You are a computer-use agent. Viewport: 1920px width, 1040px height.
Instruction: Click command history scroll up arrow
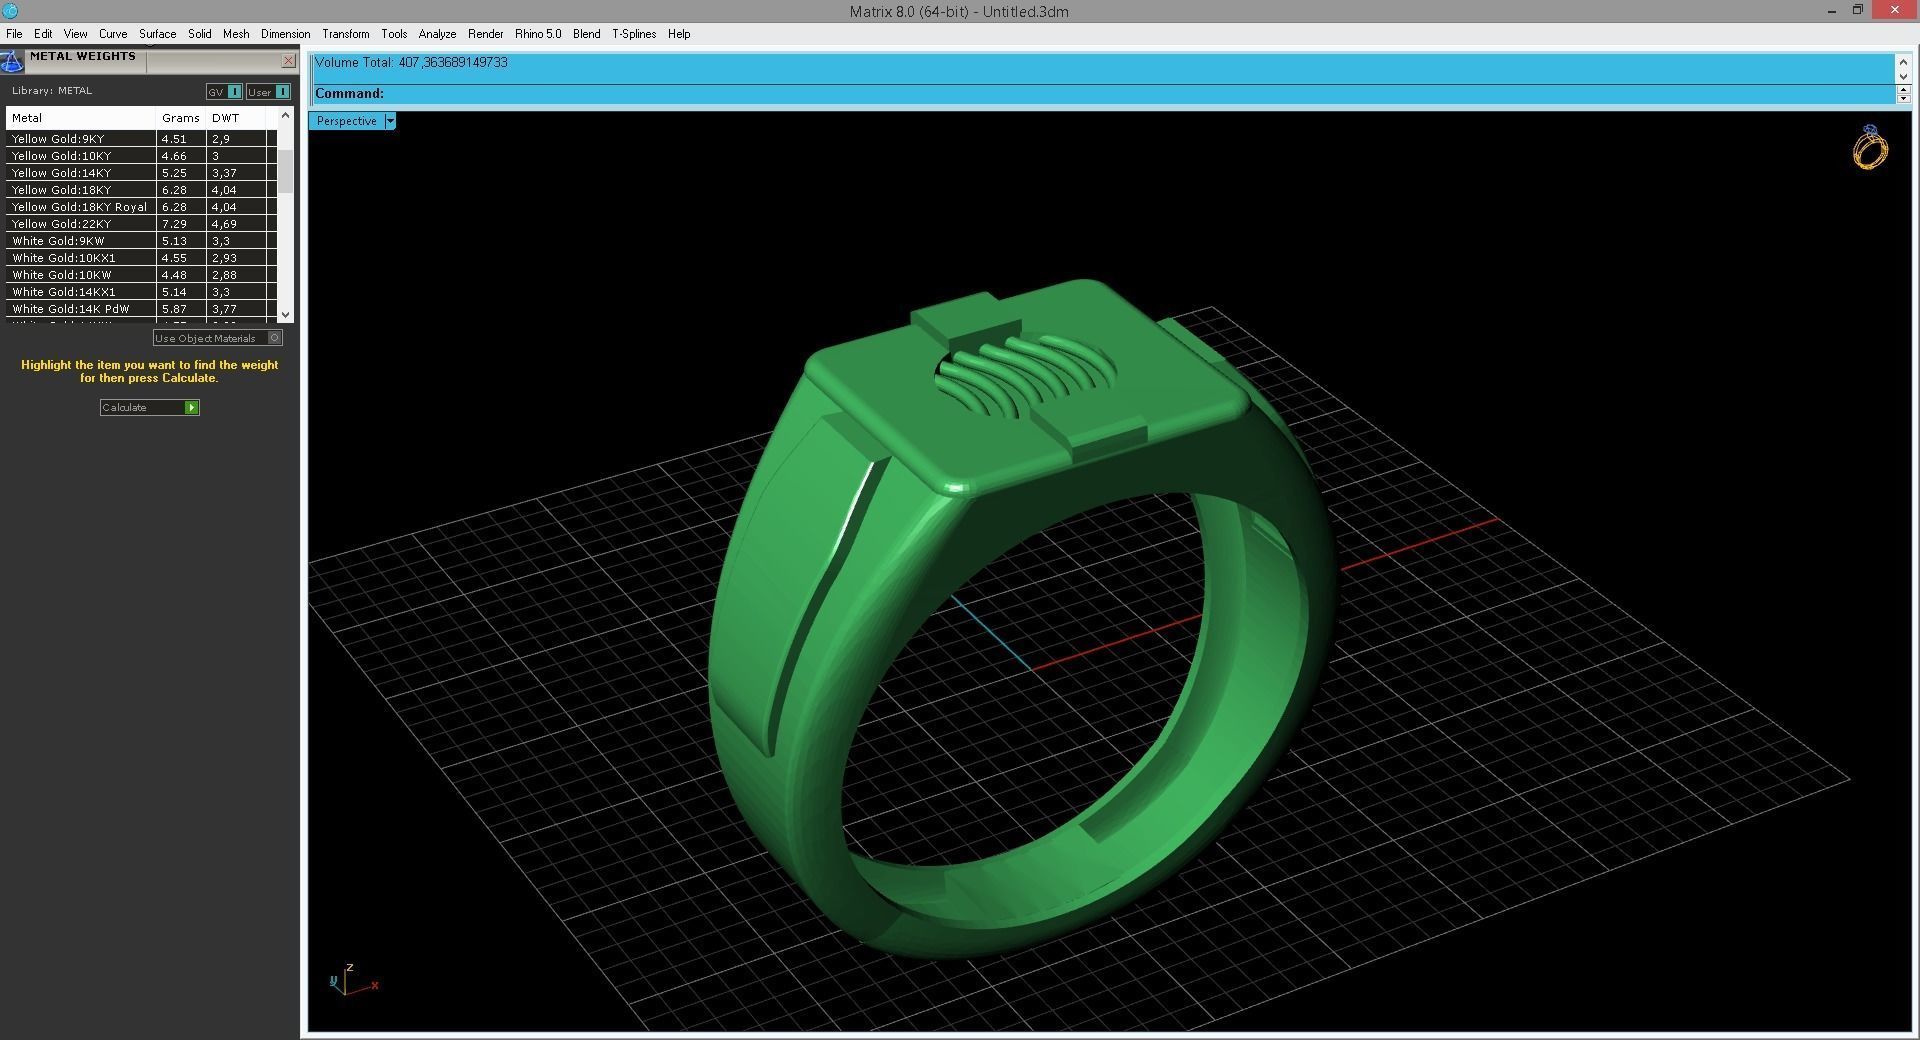coord(1903,62)
